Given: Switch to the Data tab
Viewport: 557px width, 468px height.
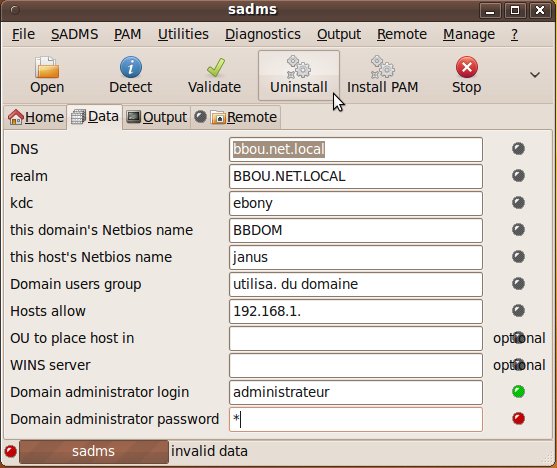Looking at the screenshot, I should (x=95, y=117).
